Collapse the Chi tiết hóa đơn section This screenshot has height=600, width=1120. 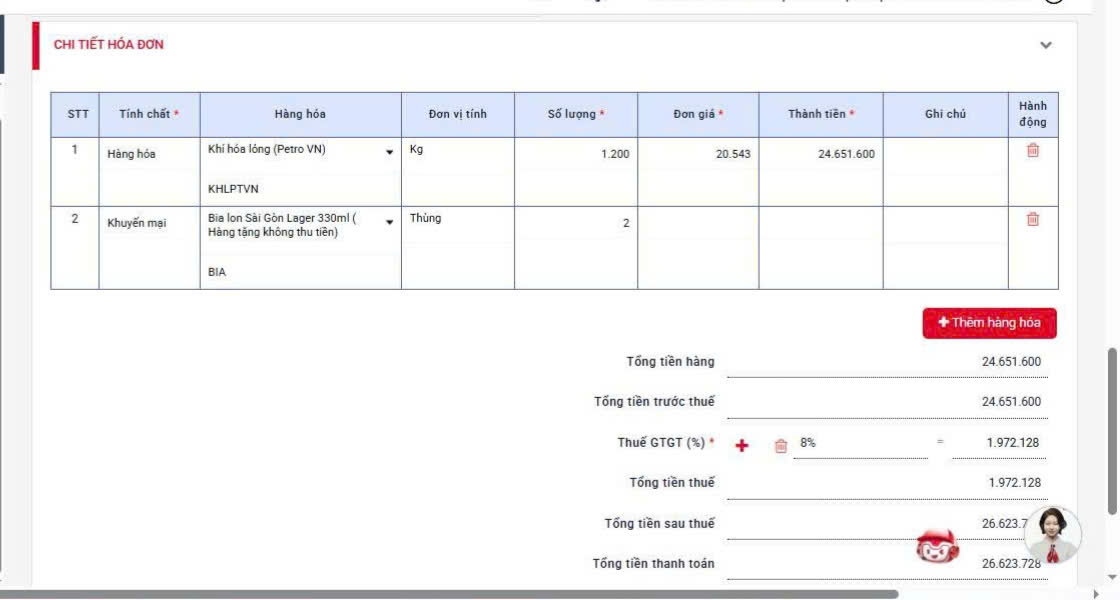tap(1046, 45)
